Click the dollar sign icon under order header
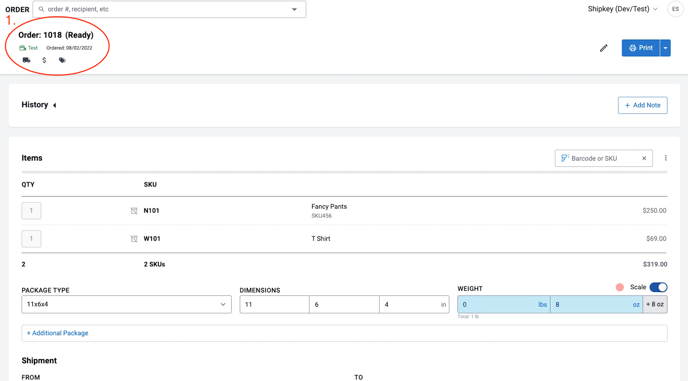Screen dimensions: 688x381 tap(44, 60)
